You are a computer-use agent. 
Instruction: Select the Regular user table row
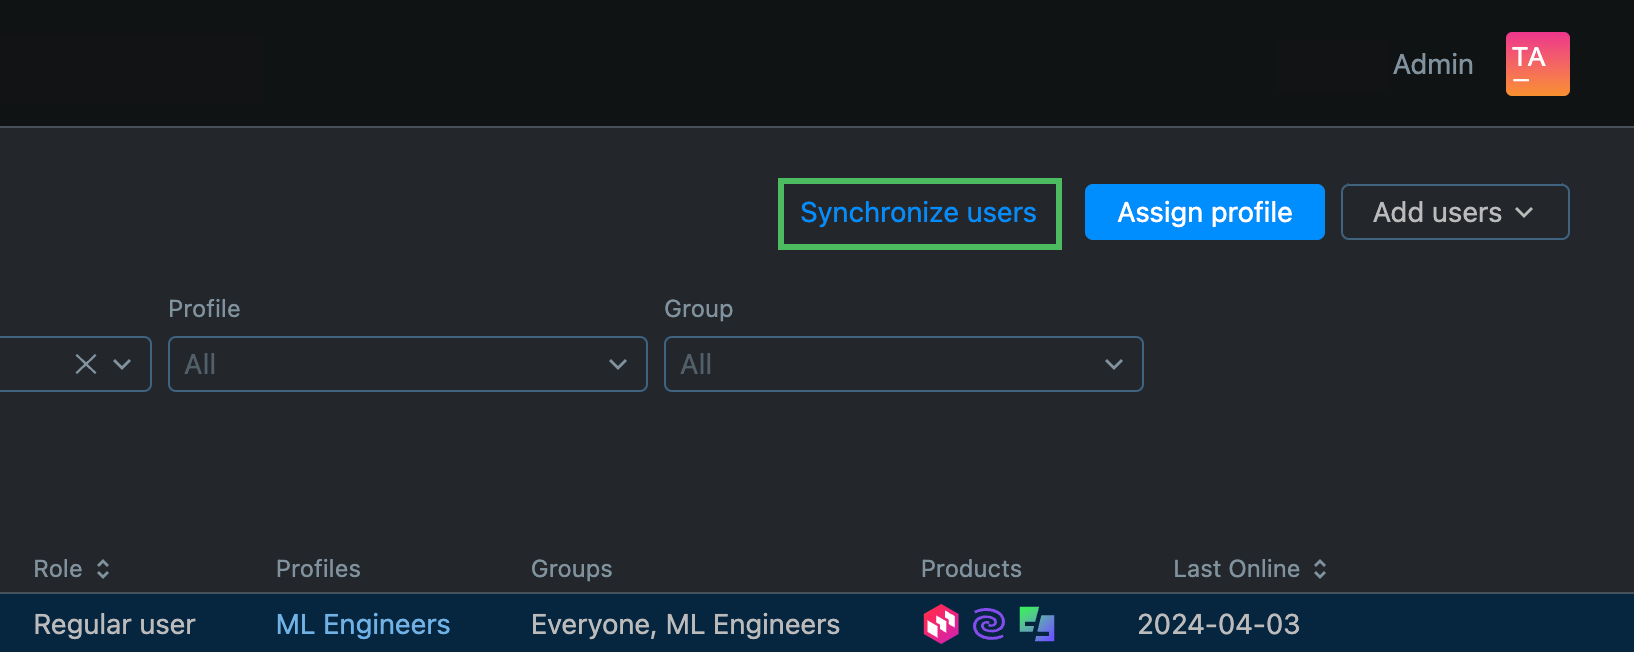(114, 624)
